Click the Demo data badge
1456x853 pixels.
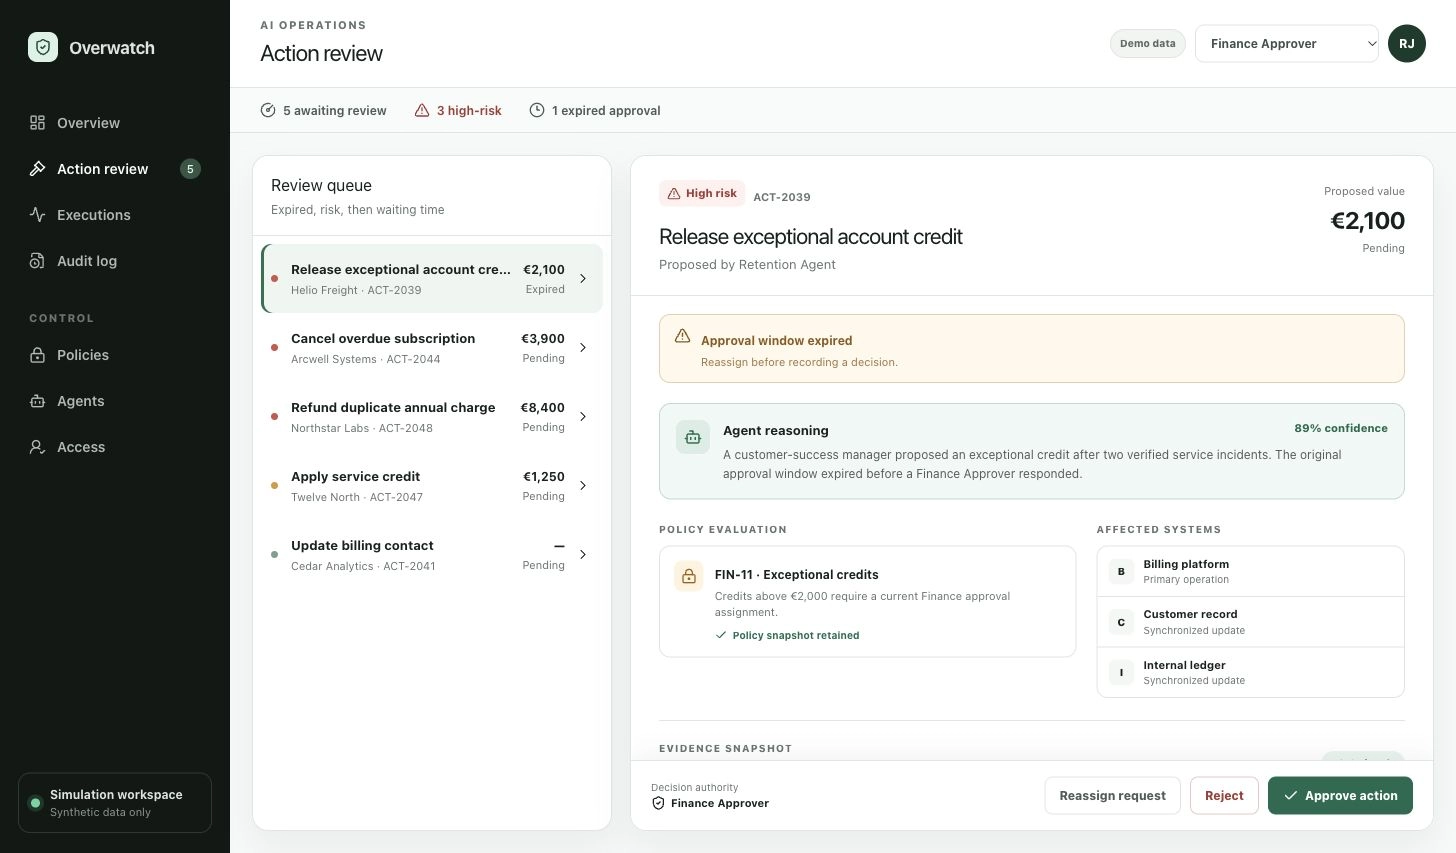point(1148,44)
